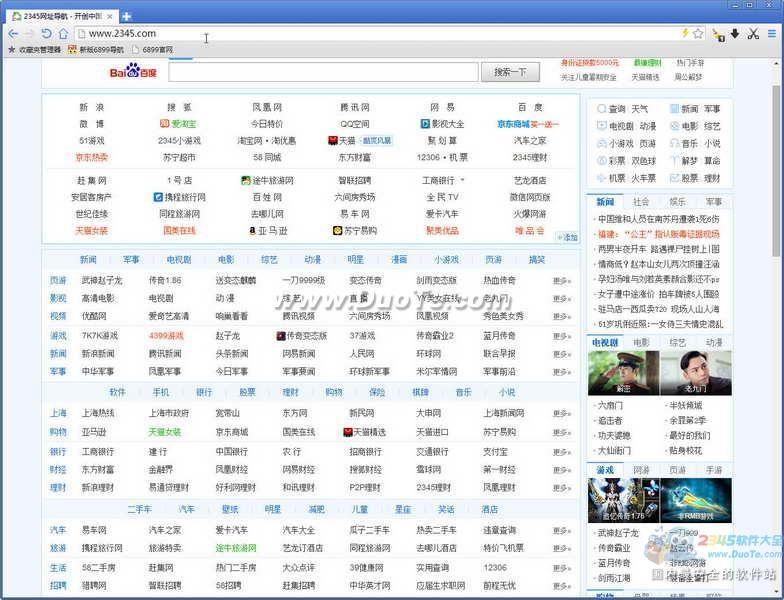Open the 老九门 drama thumbnail
Image resolution: width=784 pixels, height=600 pixels.
click(x=696, y=372)
